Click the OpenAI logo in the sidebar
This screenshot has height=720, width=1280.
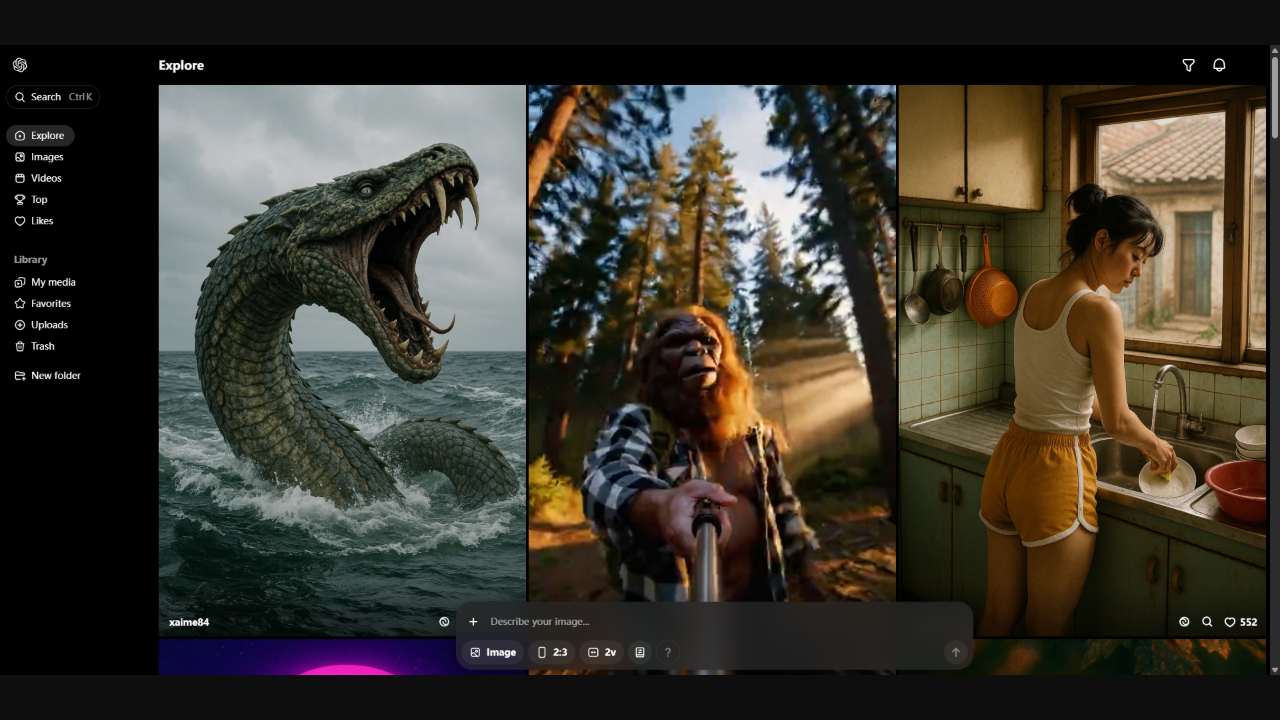pyautogui.click(x=20, y=65)
